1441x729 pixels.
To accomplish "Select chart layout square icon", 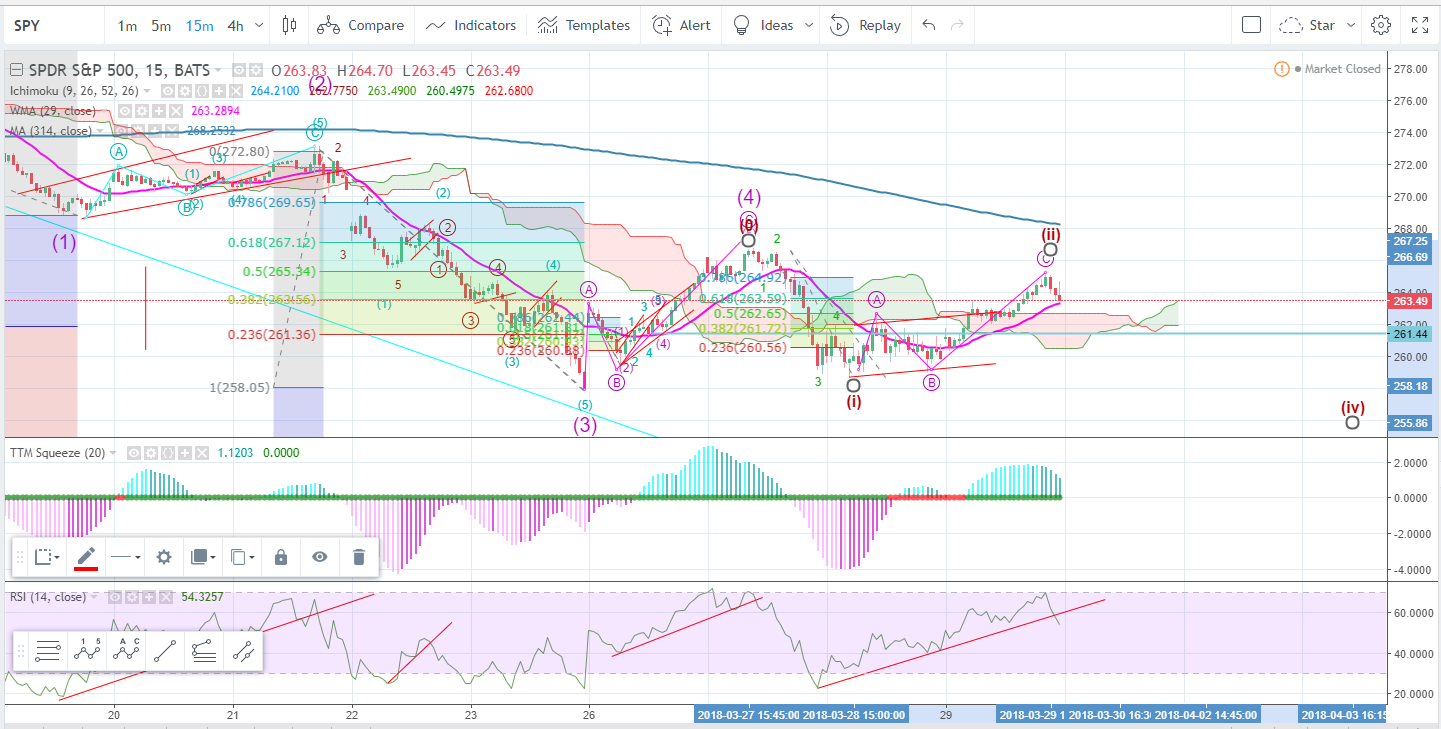I will 1251,25.
